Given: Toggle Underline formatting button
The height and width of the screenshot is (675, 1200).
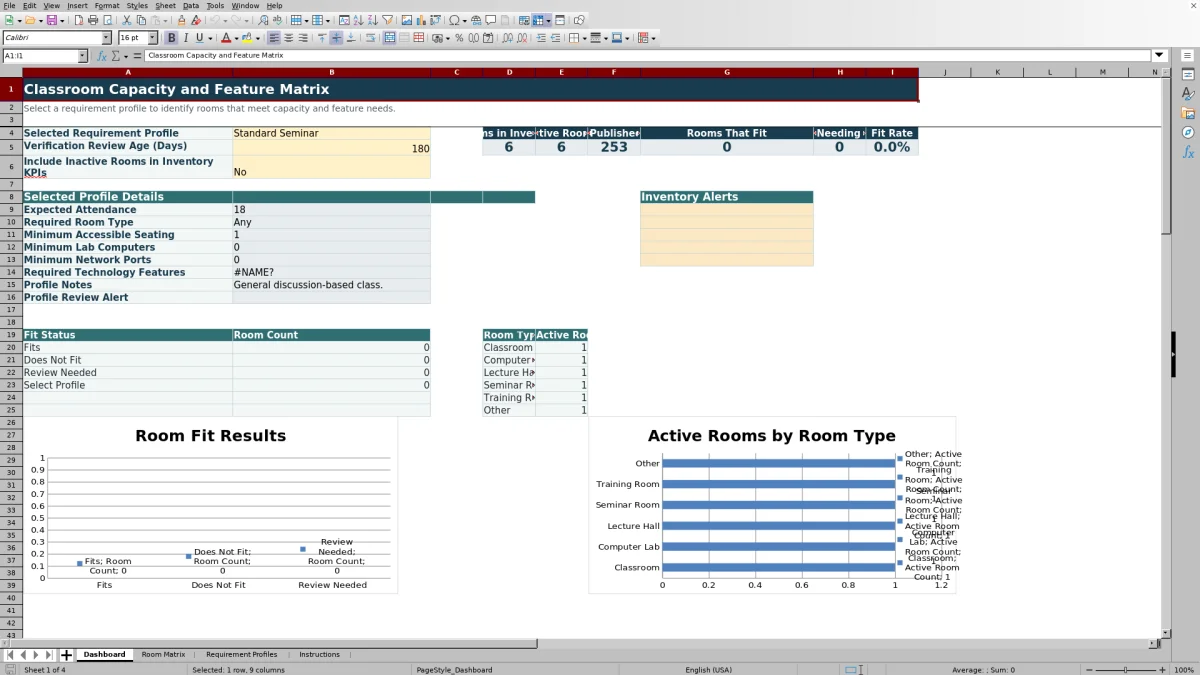Looking at the screenshot, I should 199,38.
